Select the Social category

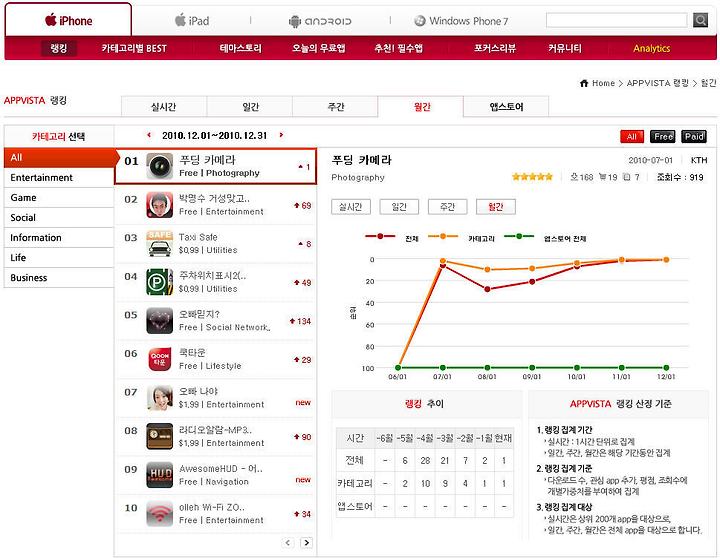coord(59,217)
